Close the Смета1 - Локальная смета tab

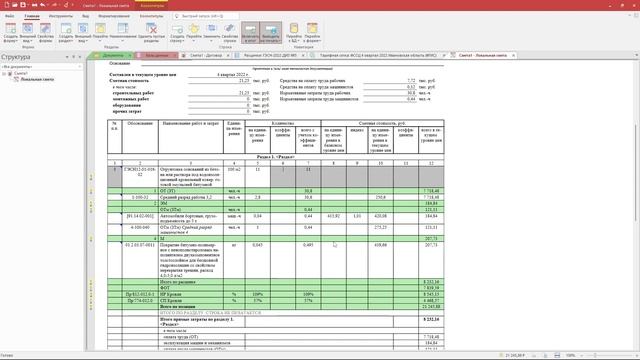(513, 55)
